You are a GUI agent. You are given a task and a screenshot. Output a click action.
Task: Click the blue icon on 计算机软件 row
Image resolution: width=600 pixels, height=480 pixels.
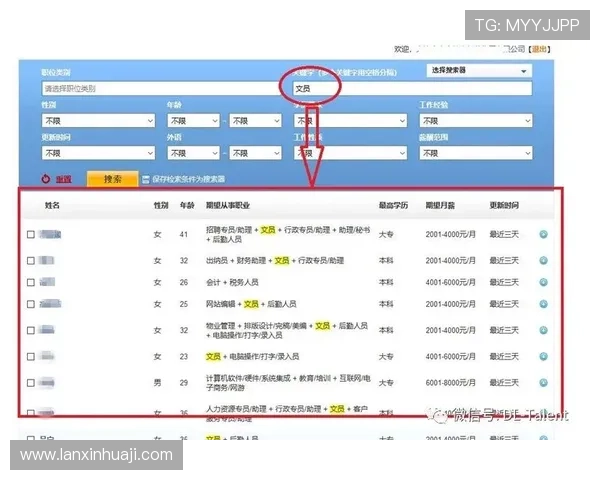point(543,382)
